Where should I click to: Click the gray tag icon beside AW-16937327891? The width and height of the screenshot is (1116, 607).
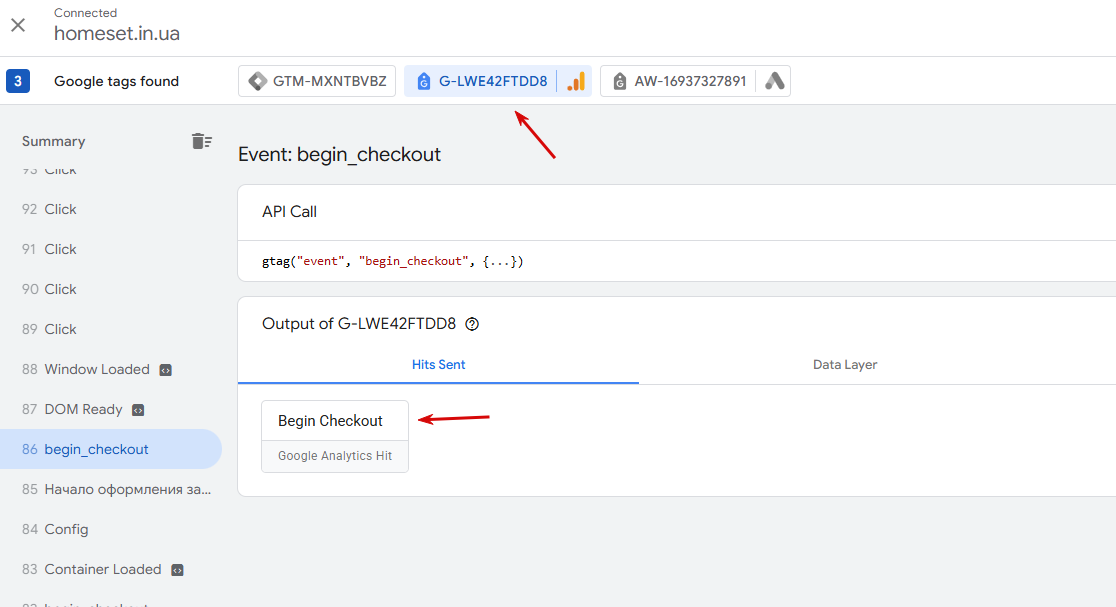click(620, 81)
